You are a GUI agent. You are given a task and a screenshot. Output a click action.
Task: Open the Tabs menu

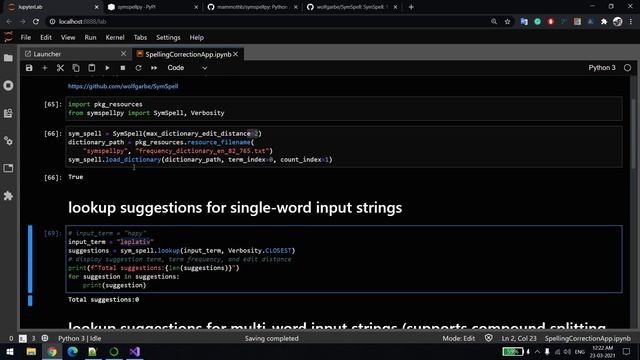click(x=140, y=38)
